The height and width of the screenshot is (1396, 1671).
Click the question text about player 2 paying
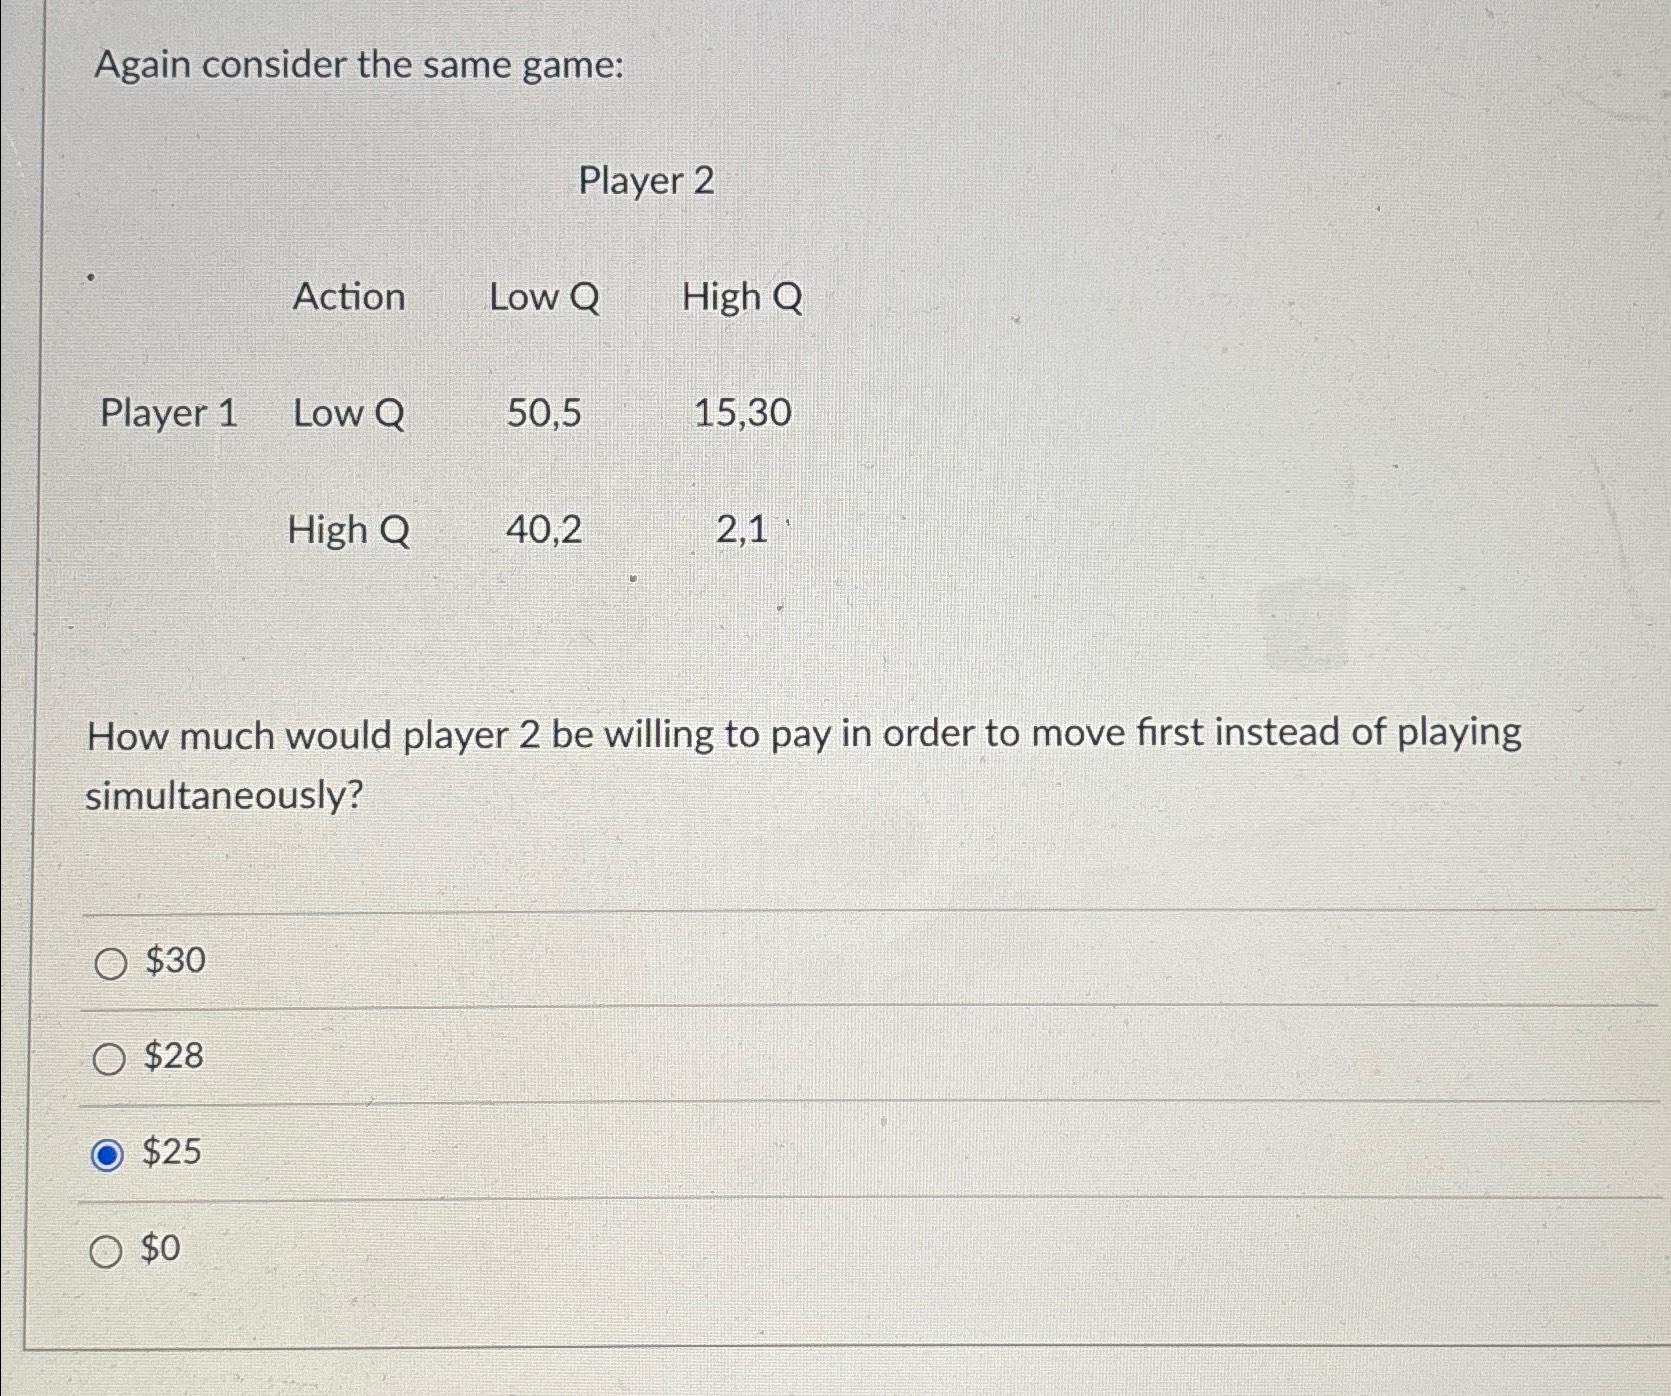(x=800, y=765)
